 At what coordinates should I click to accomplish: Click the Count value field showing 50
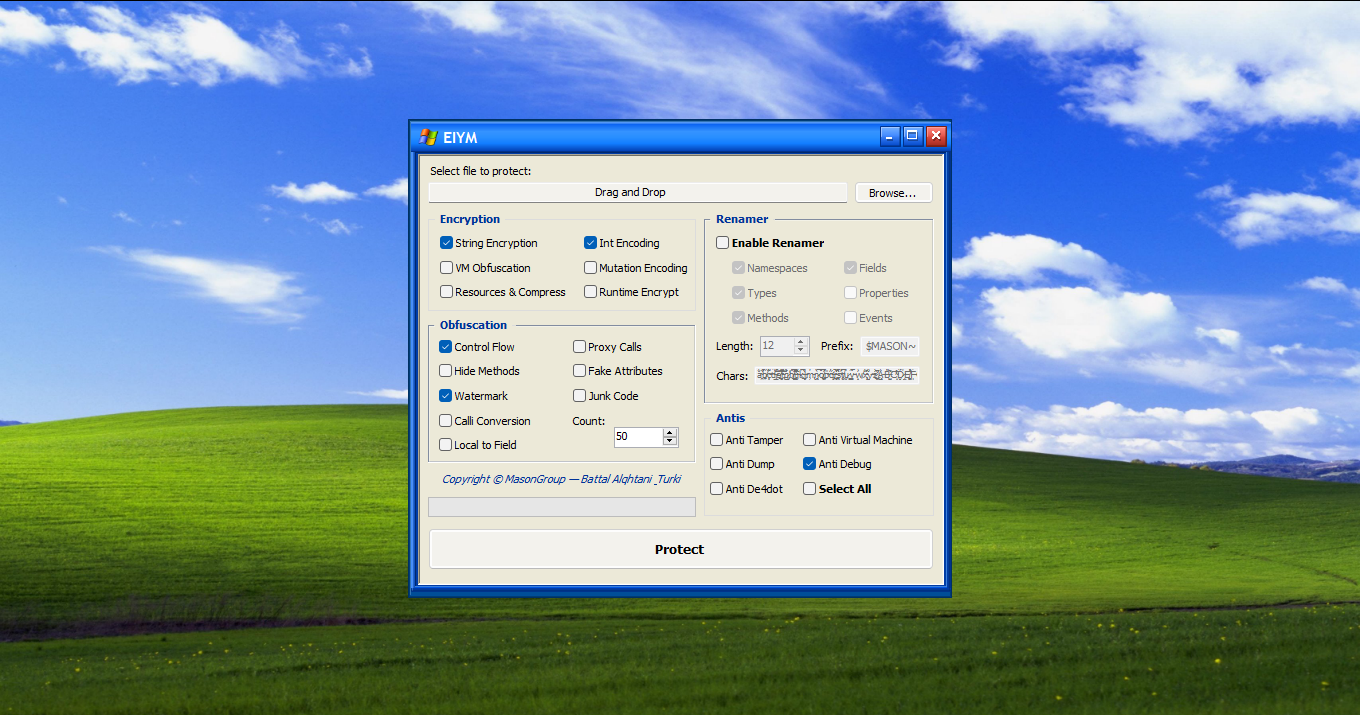(638, 437)
